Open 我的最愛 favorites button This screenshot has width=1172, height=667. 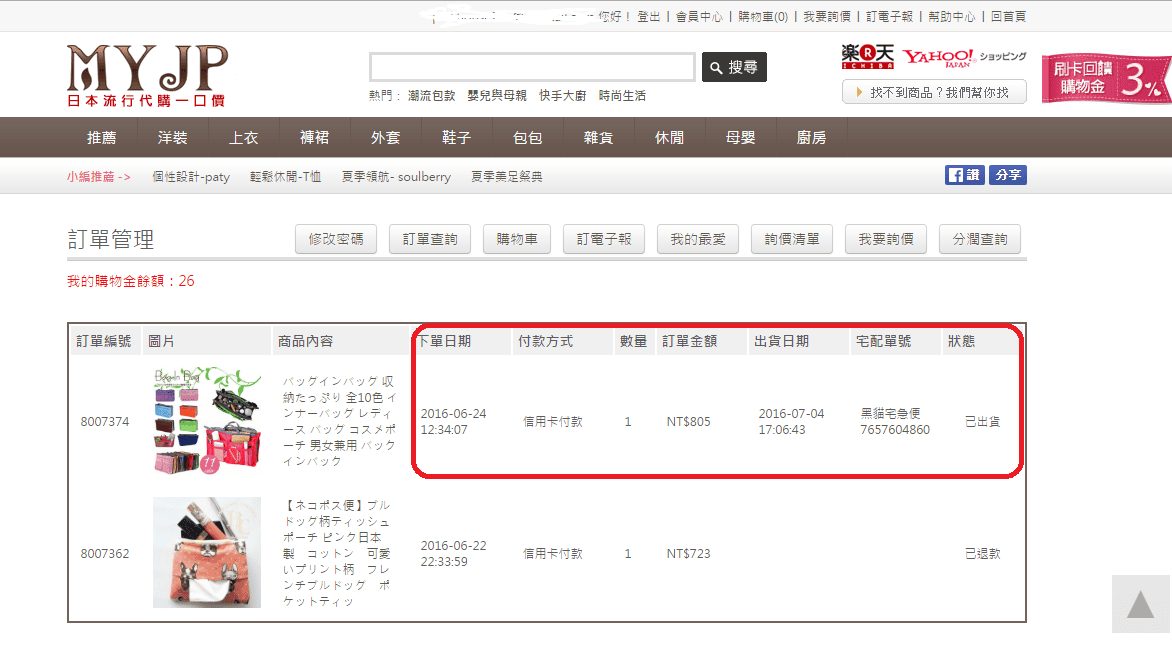coord(698,240)
